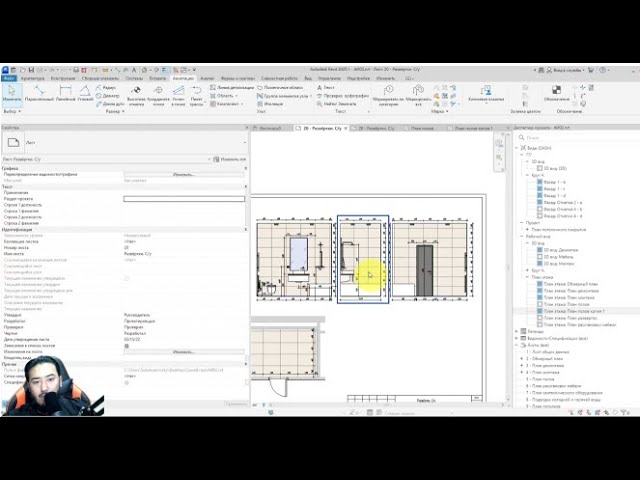Collapse the План этажа group
Viewport: 640px width, 480px height.
(x=527, y=277)
